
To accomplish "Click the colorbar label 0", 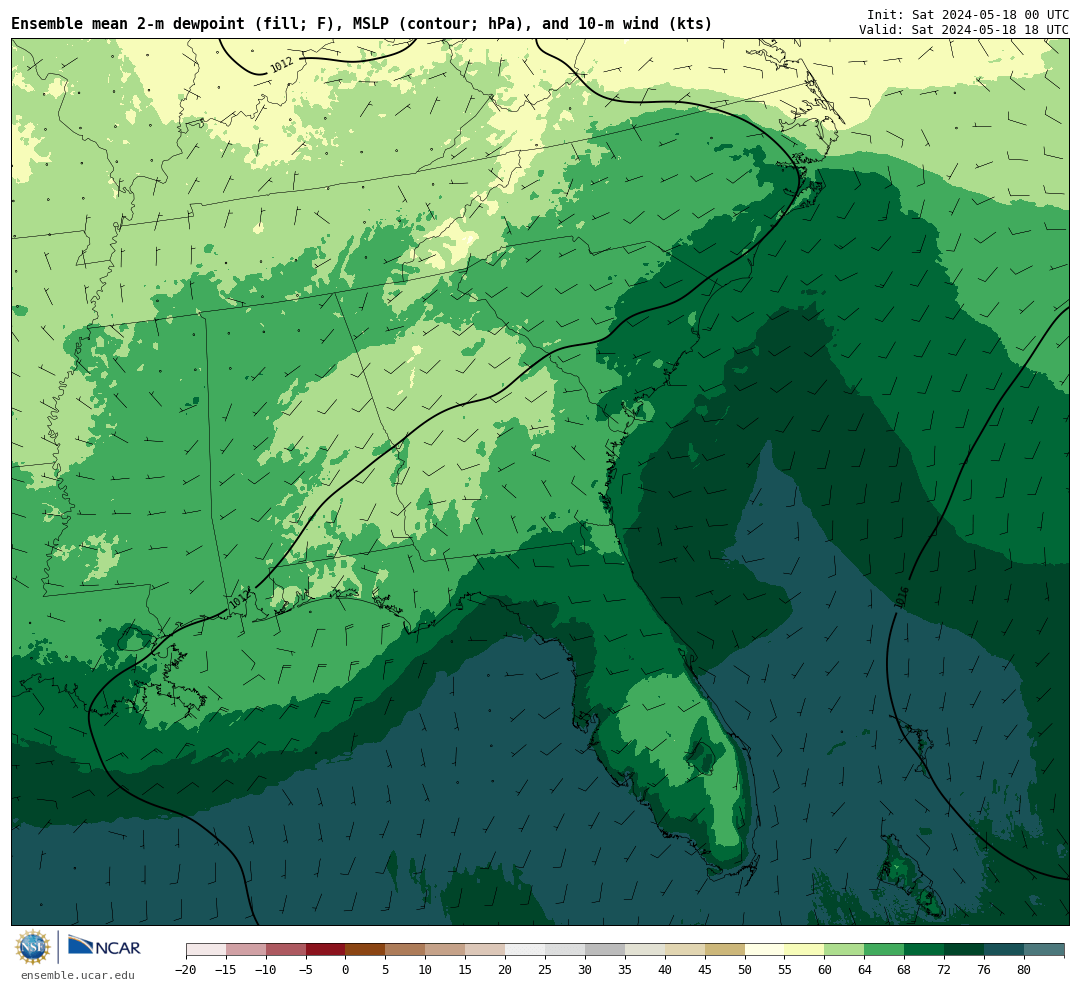I will coord(346,970).
